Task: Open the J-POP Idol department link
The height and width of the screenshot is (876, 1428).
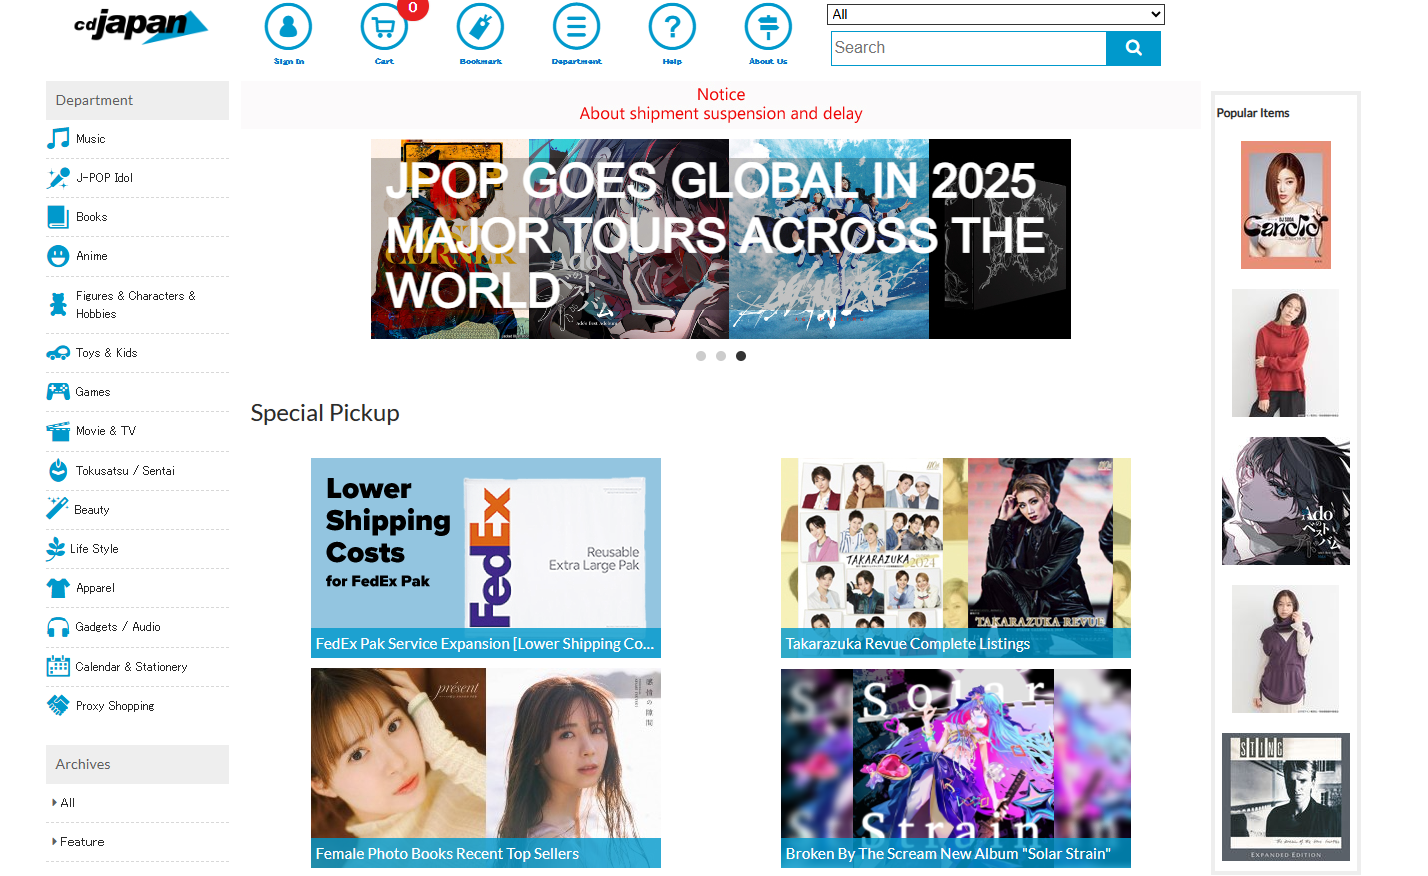Action: [x=104, y=178]
